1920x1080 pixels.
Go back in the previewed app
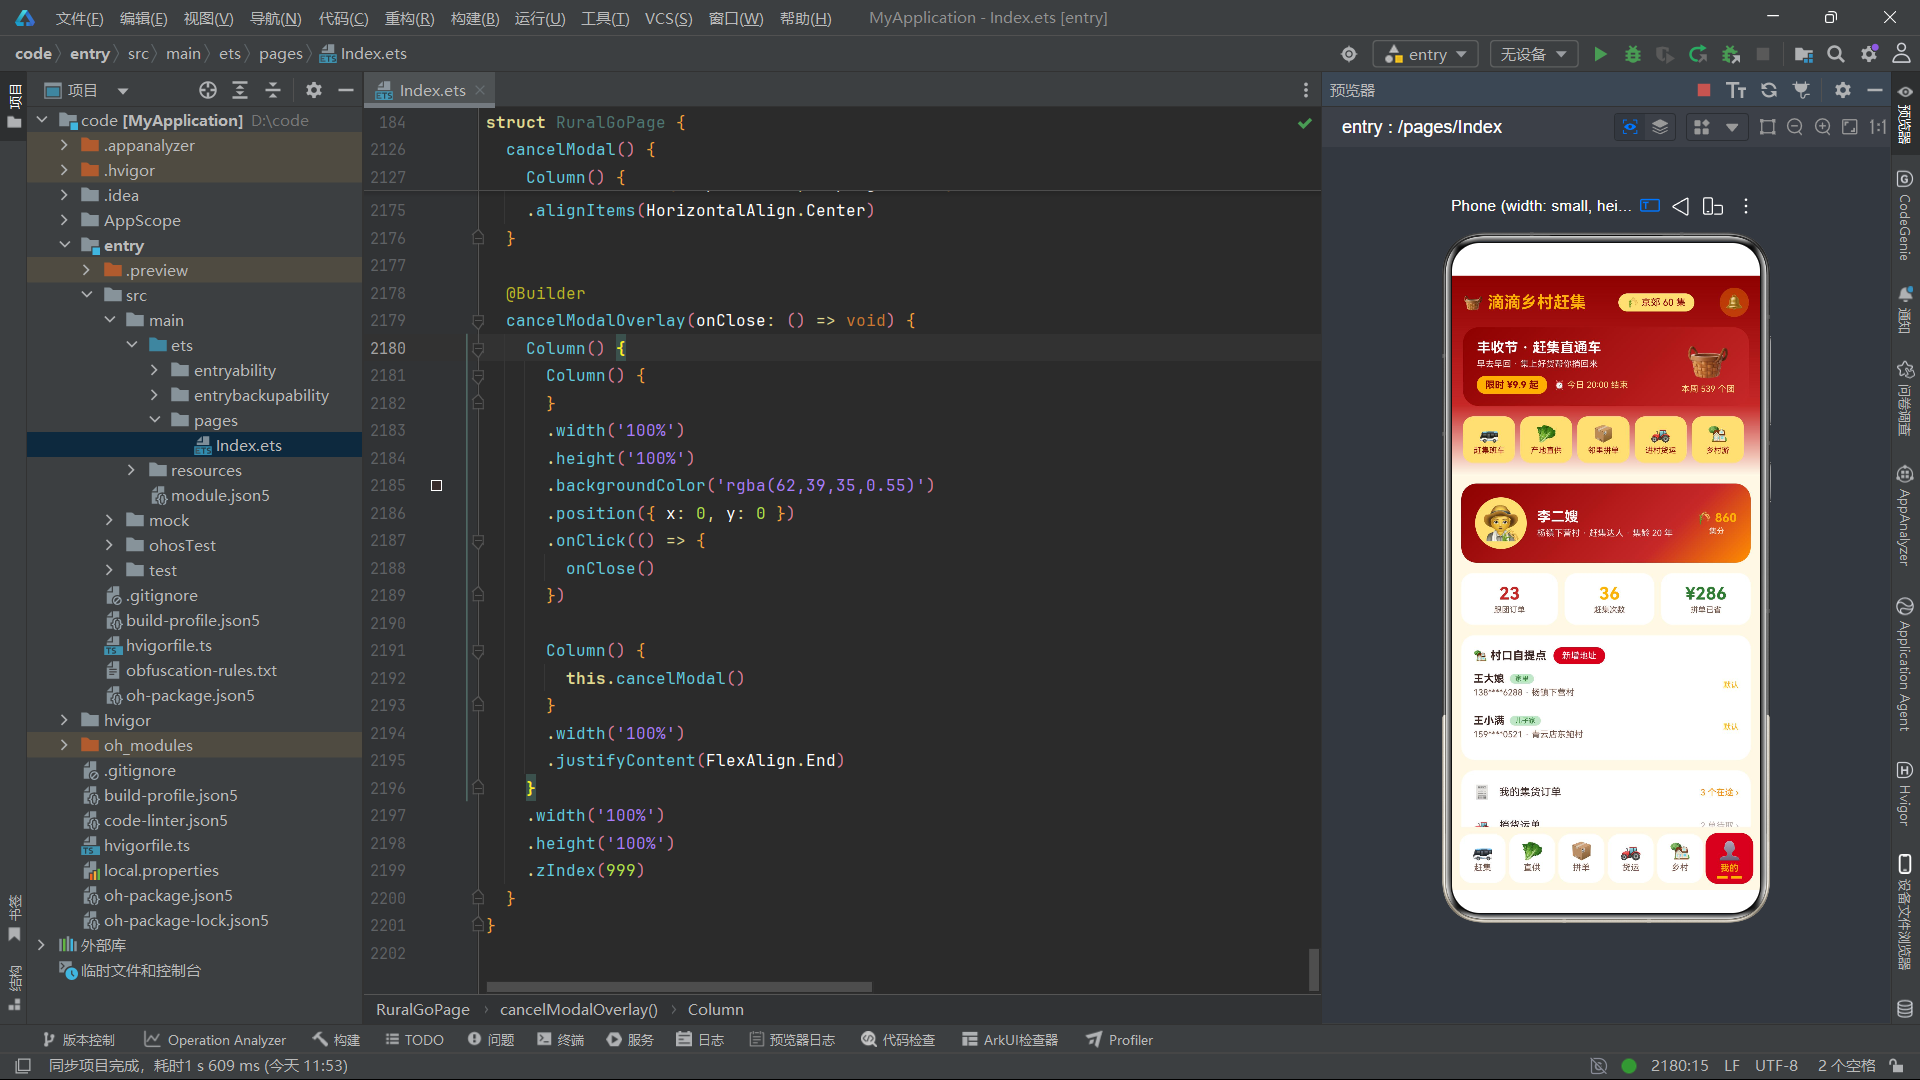point(1681,206)
